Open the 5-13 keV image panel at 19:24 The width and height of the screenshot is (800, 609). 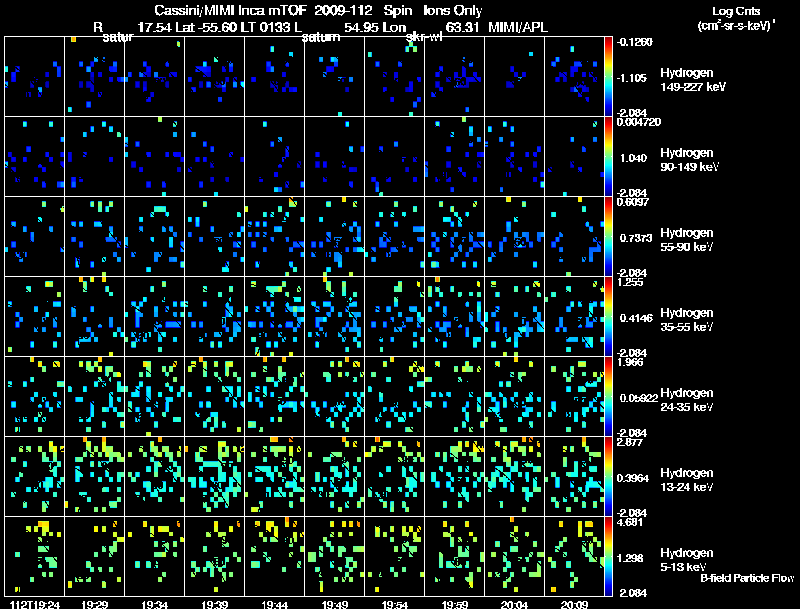pyautogui.click(x=34, y=556)
